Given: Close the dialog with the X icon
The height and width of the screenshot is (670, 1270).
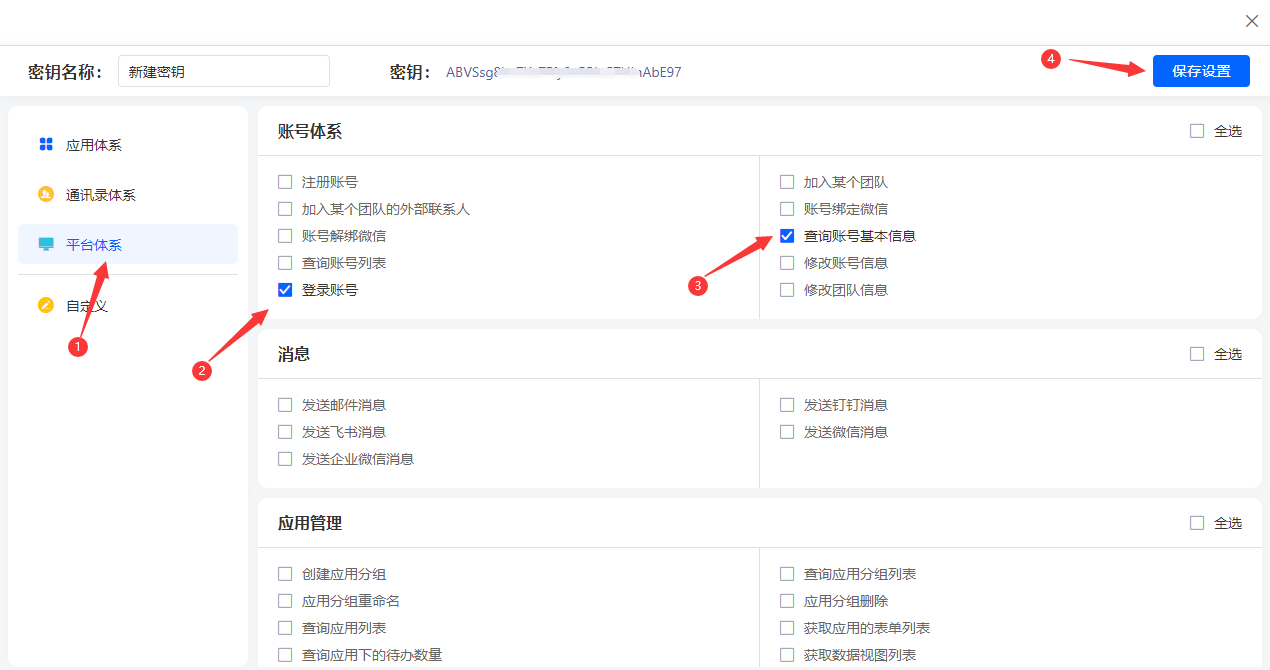Looking at the screenshot, I should [1251, 21].
